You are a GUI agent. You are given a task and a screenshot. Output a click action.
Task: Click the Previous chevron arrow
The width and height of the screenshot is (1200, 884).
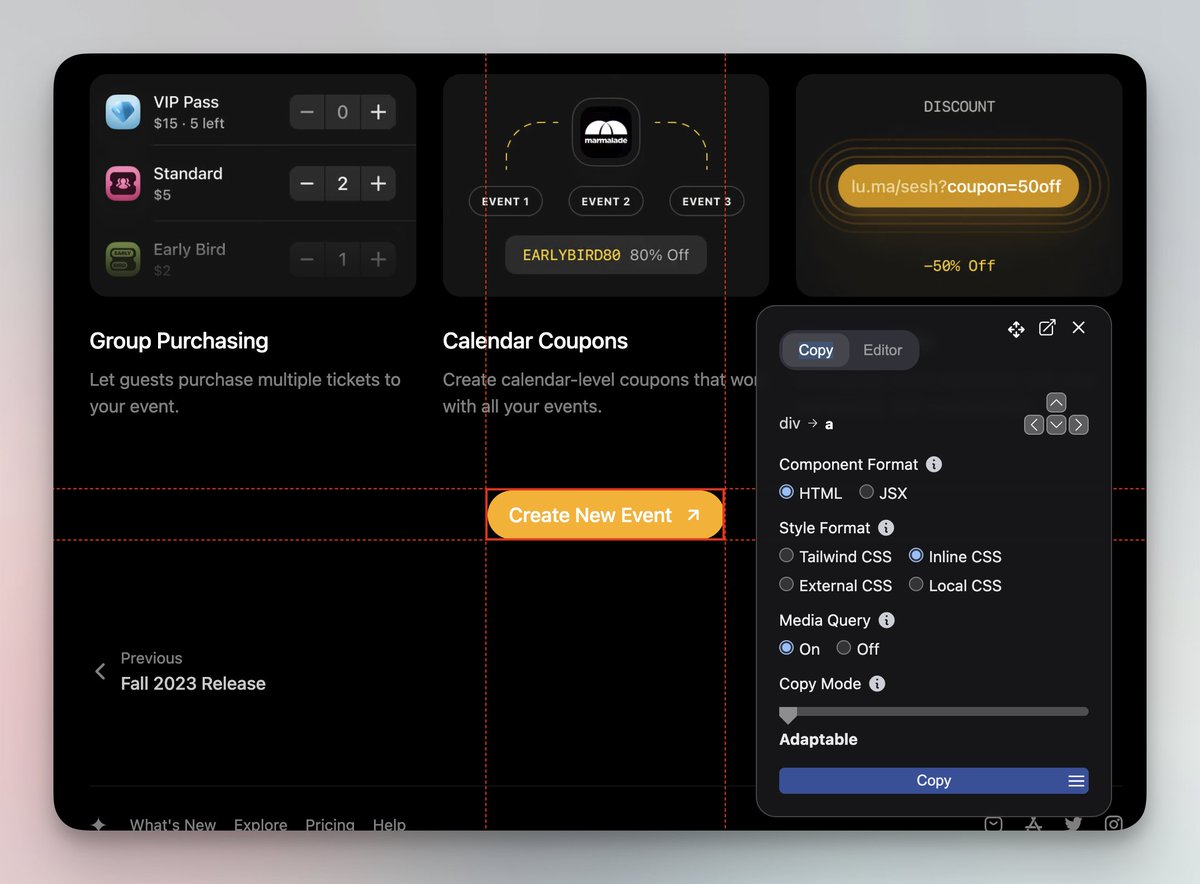click(x=100, y=671)
